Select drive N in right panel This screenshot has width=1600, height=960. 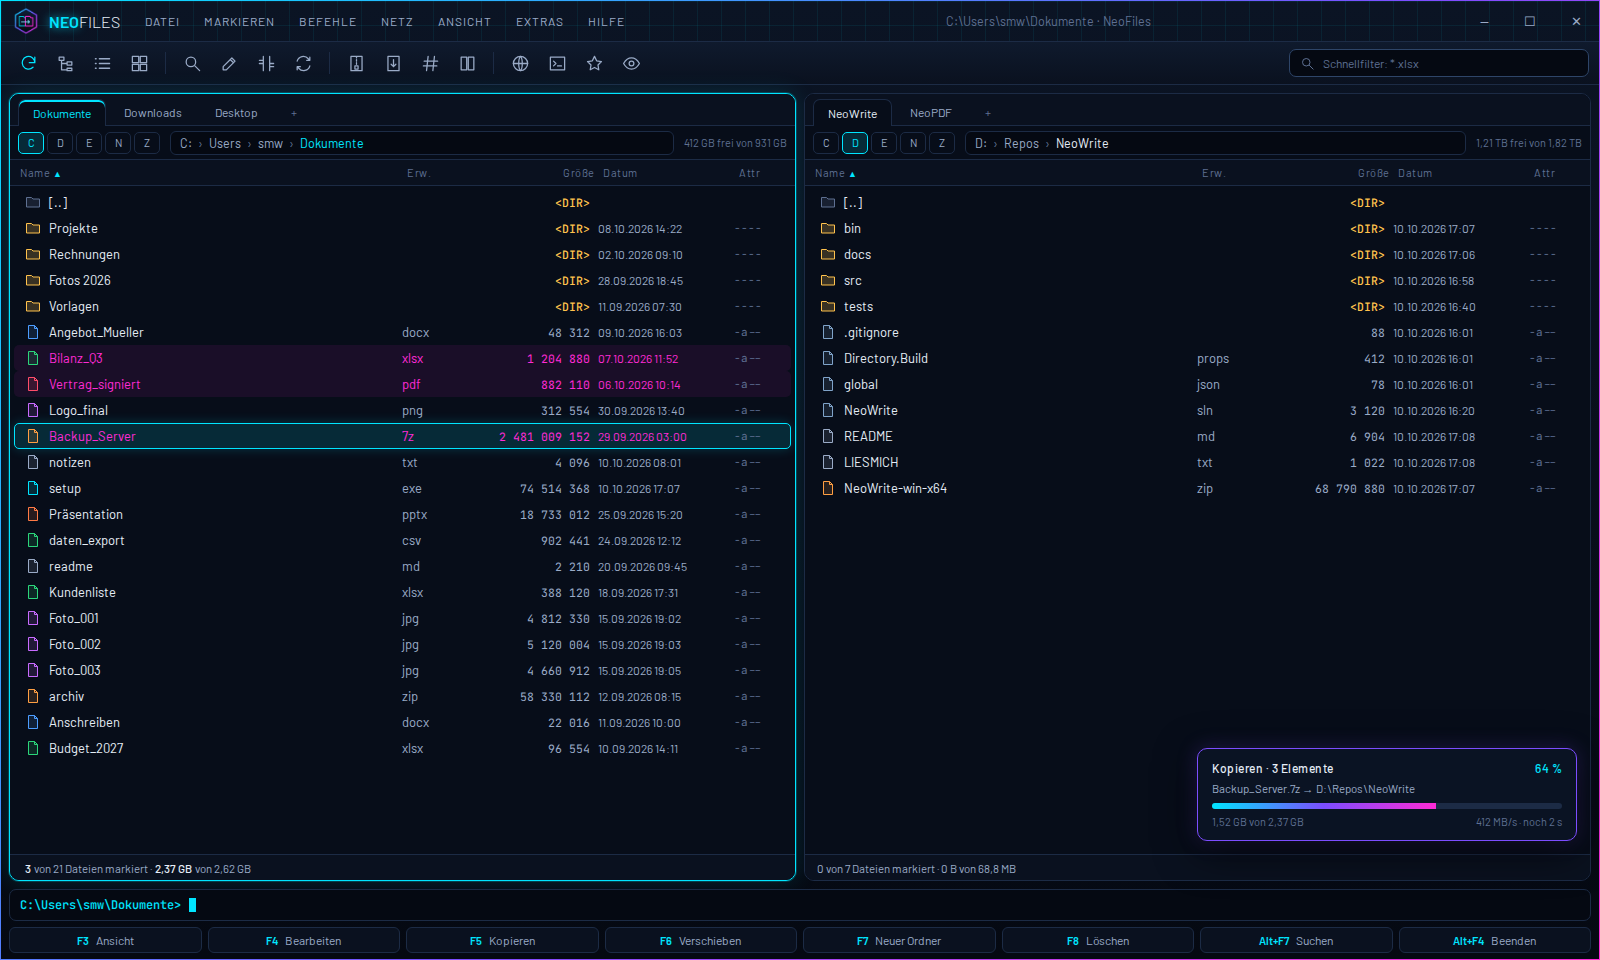[x=913, y=143]
